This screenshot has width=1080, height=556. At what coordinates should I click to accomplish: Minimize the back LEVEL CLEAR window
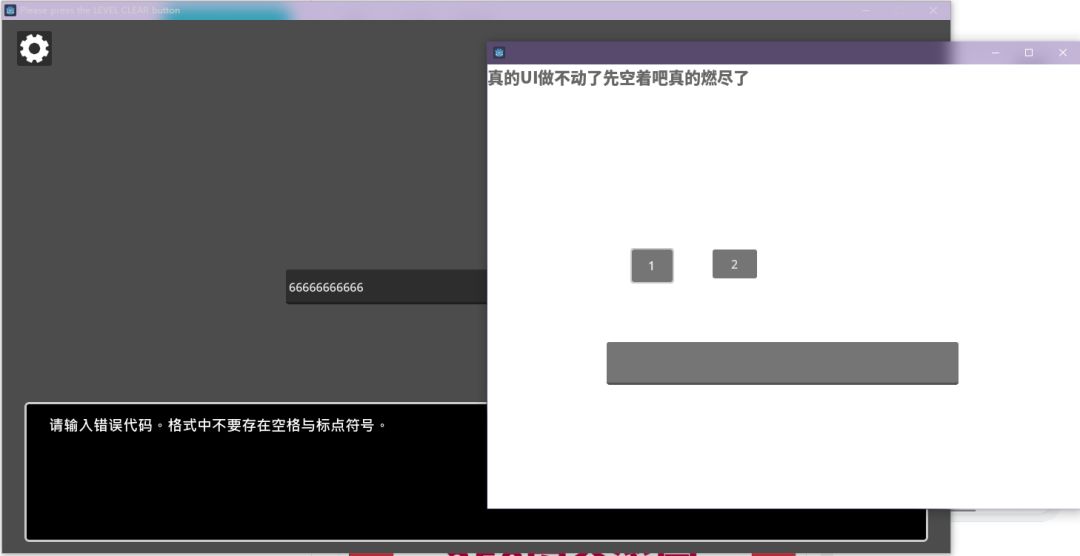(866, 10)
